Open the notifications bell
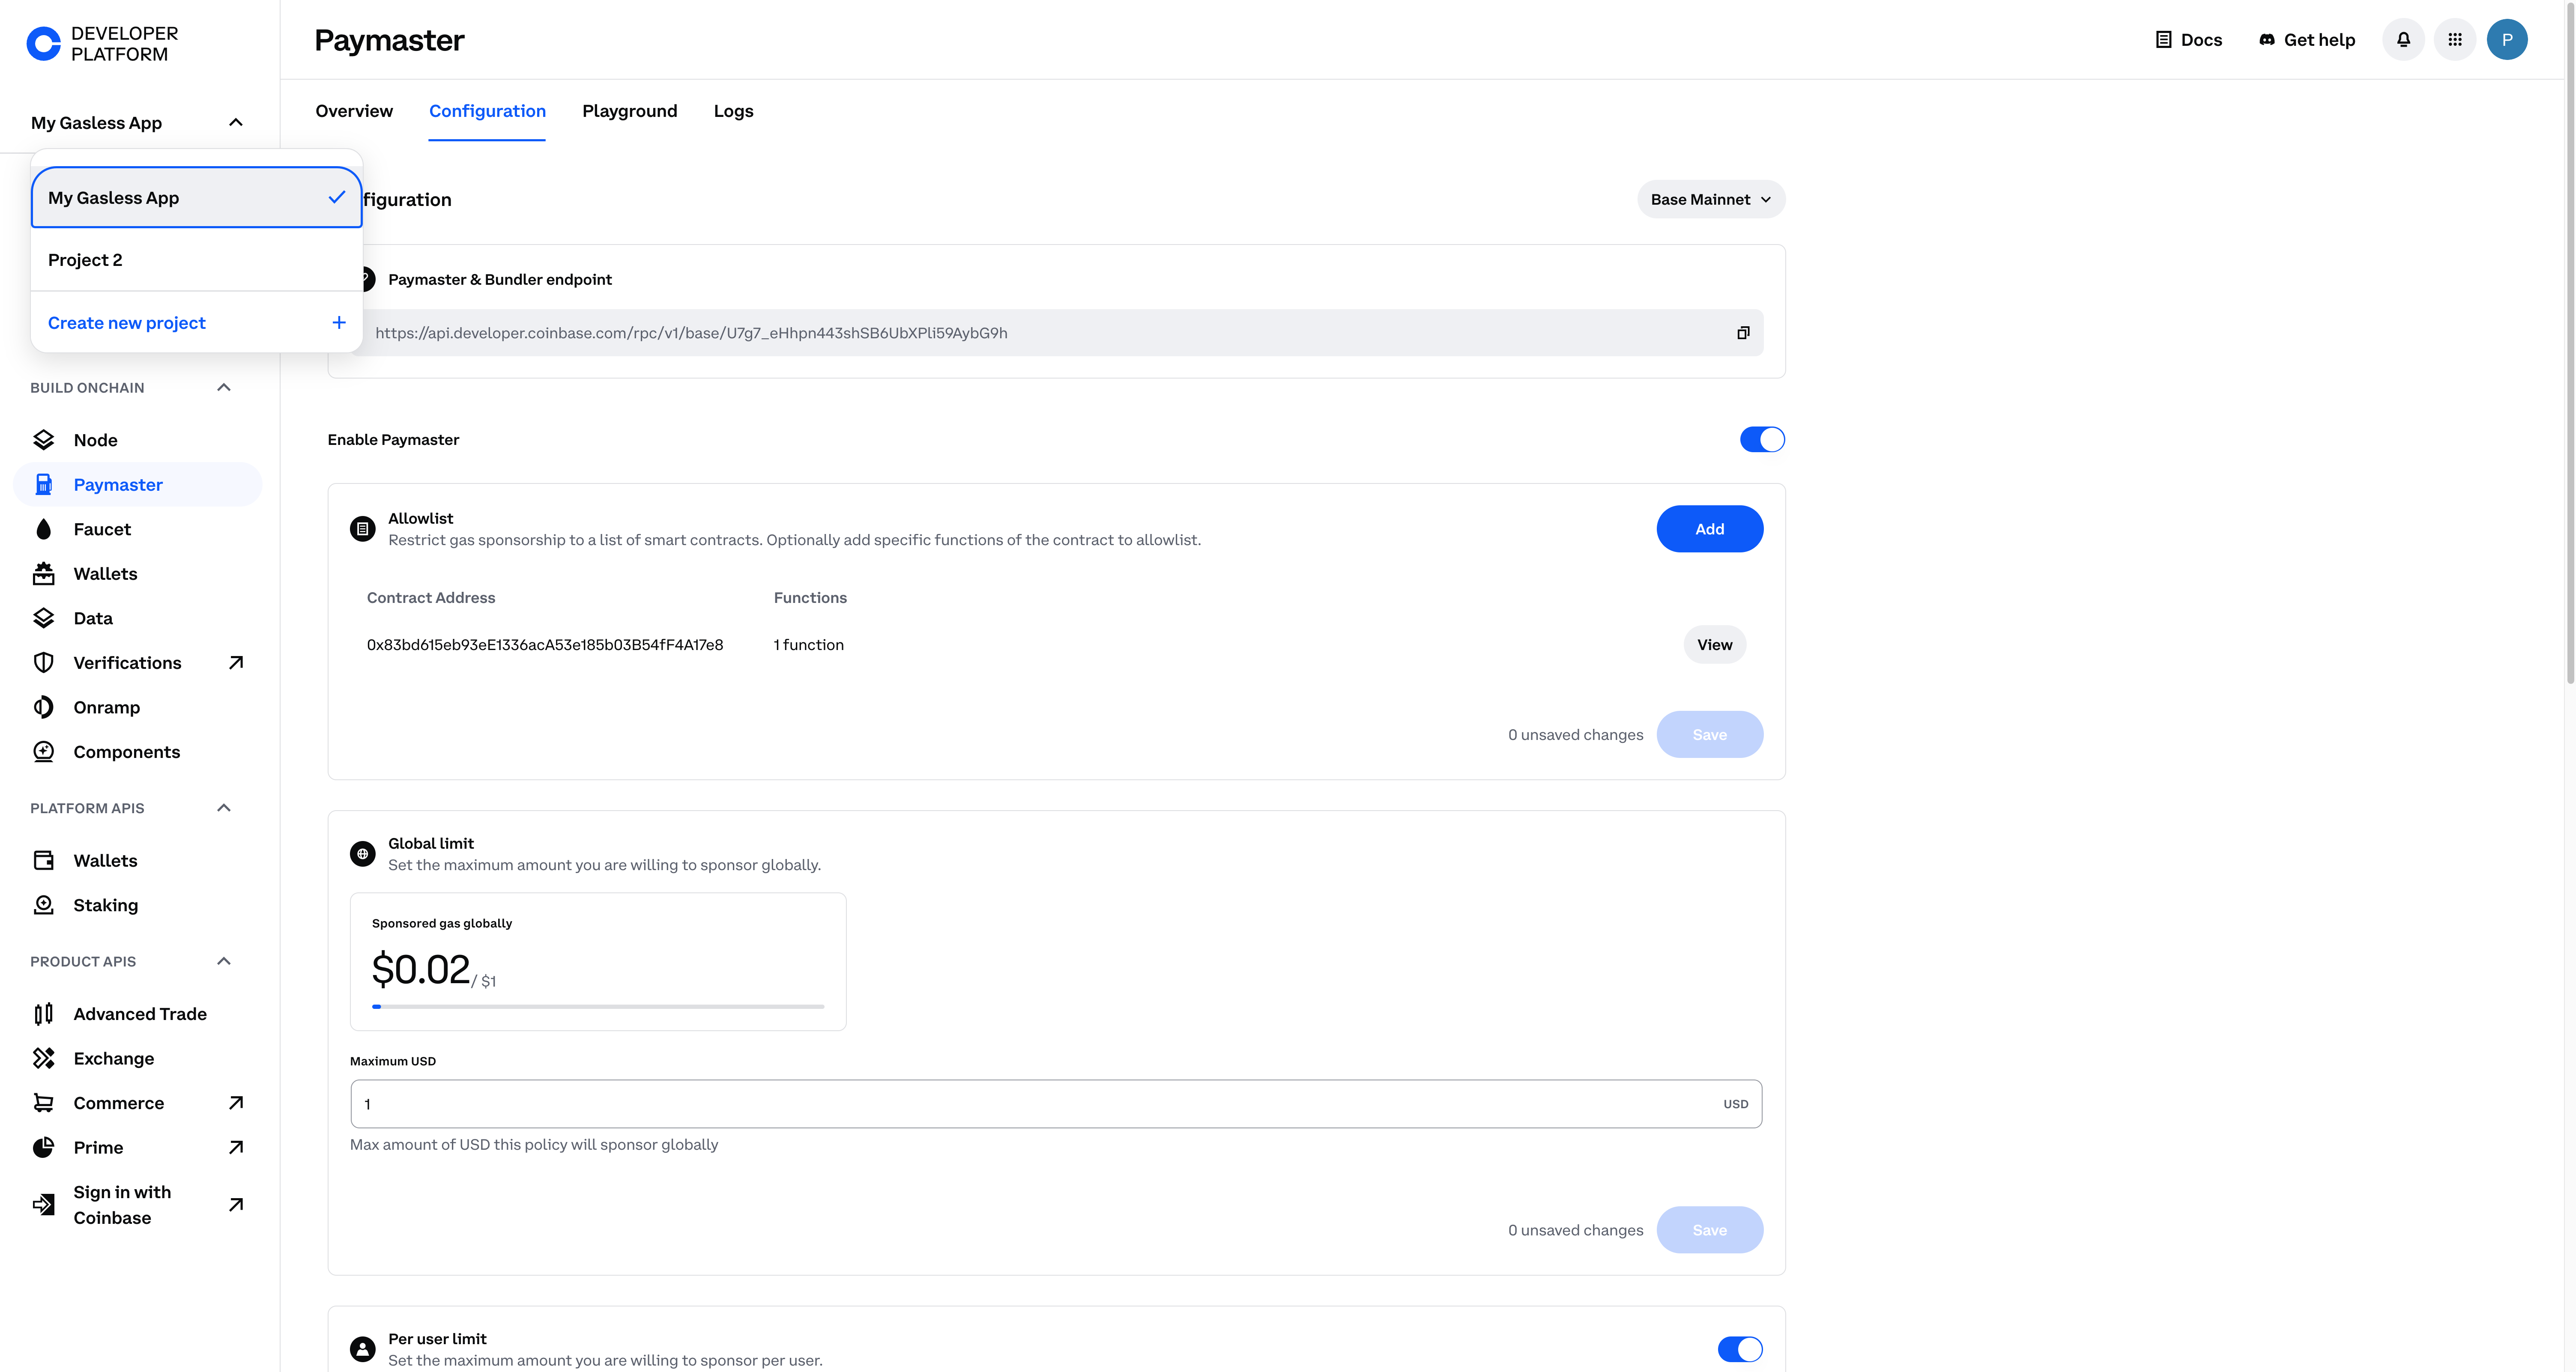The height and width of the screenshot is (1372, 2576). pos(2403,40)
